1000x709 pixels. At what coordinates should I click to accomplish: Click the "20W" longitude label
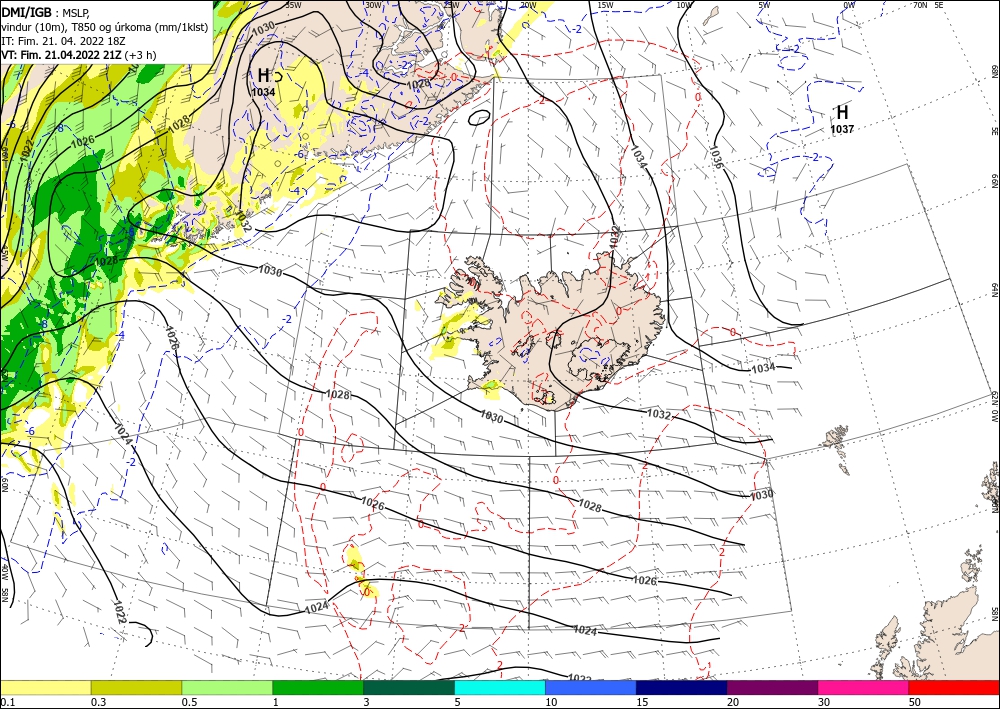click(527, 4)
